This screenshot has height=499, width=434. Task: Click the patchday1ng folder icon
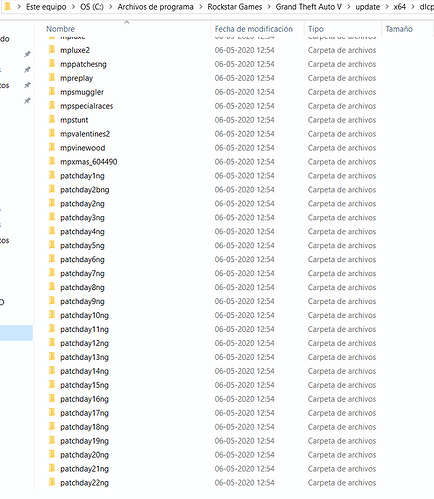click(52, 175)
